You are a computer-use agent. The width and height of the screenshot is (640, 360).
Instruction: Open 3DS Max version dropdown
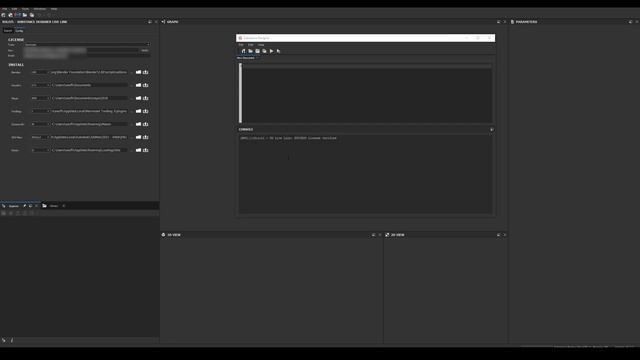(40, 137)
